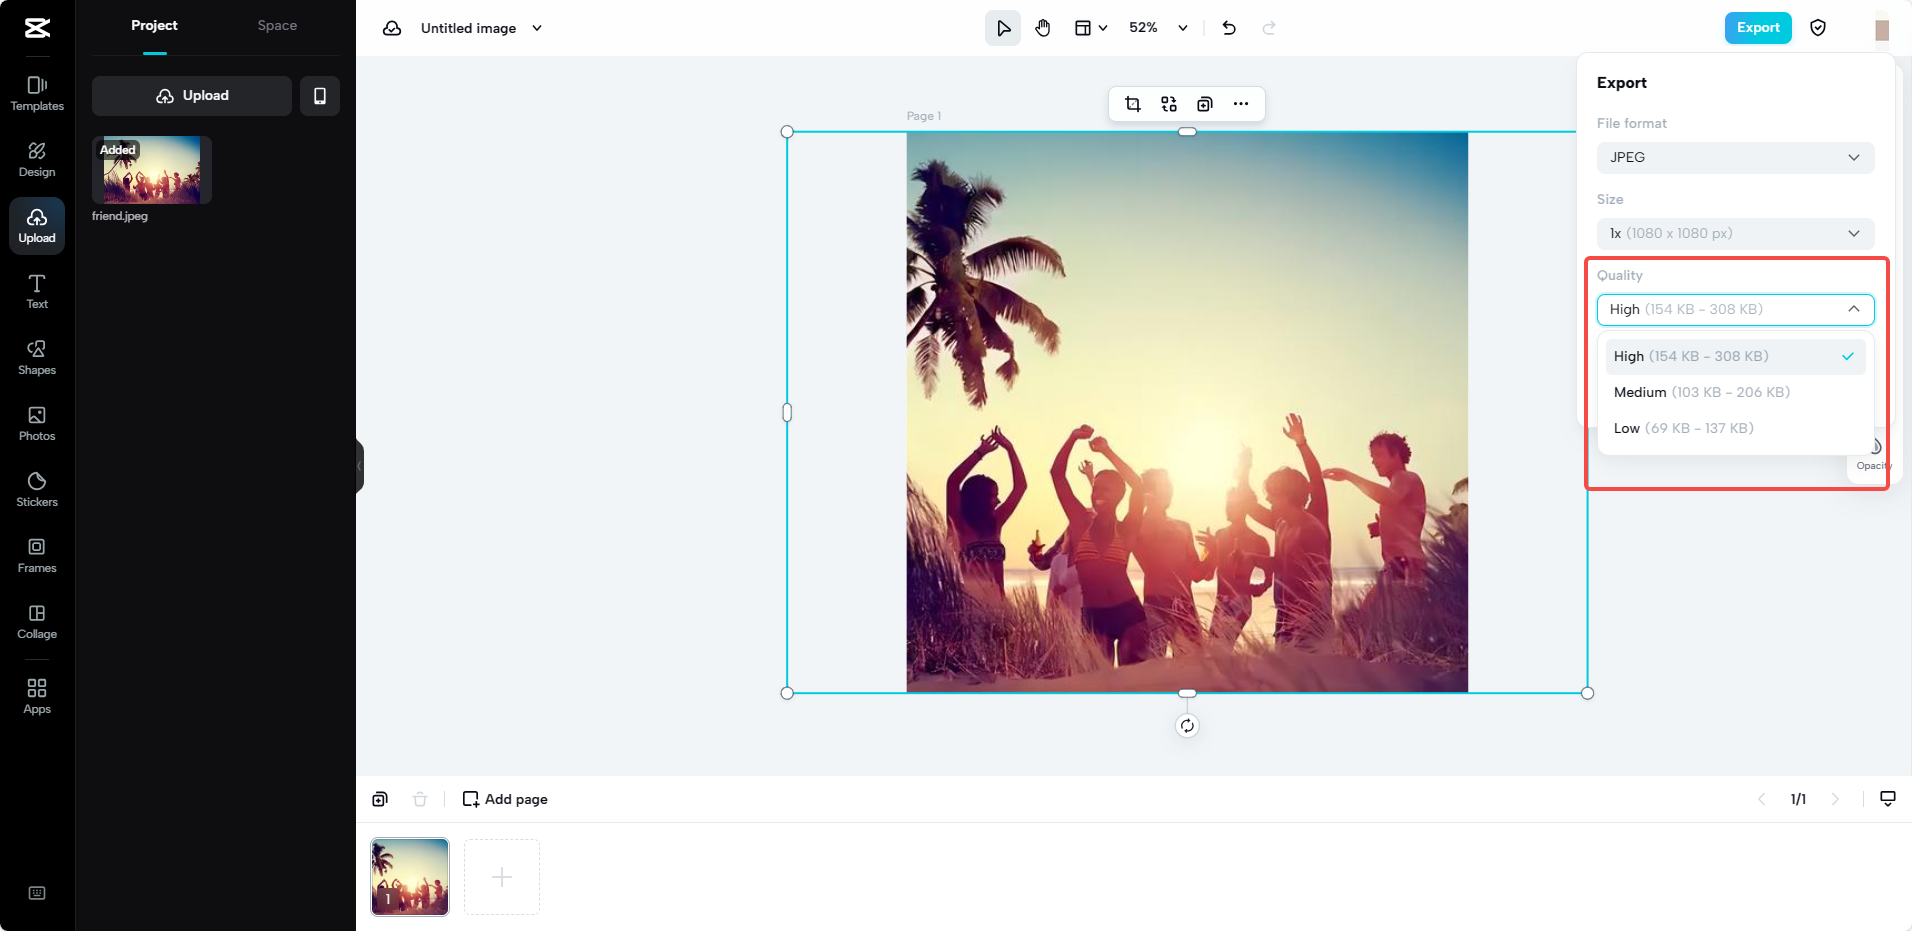Open the Stickers panel

pyautogui.click(x=37, y=488)
